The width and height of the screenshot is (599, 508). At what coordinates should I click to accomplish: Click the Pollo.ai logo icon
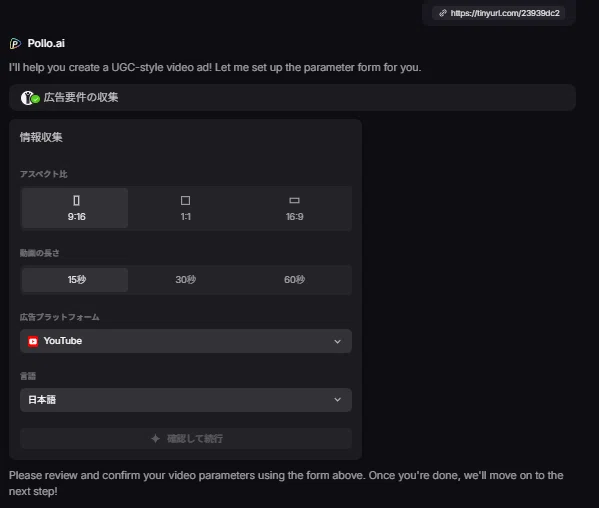coord(15,44)
